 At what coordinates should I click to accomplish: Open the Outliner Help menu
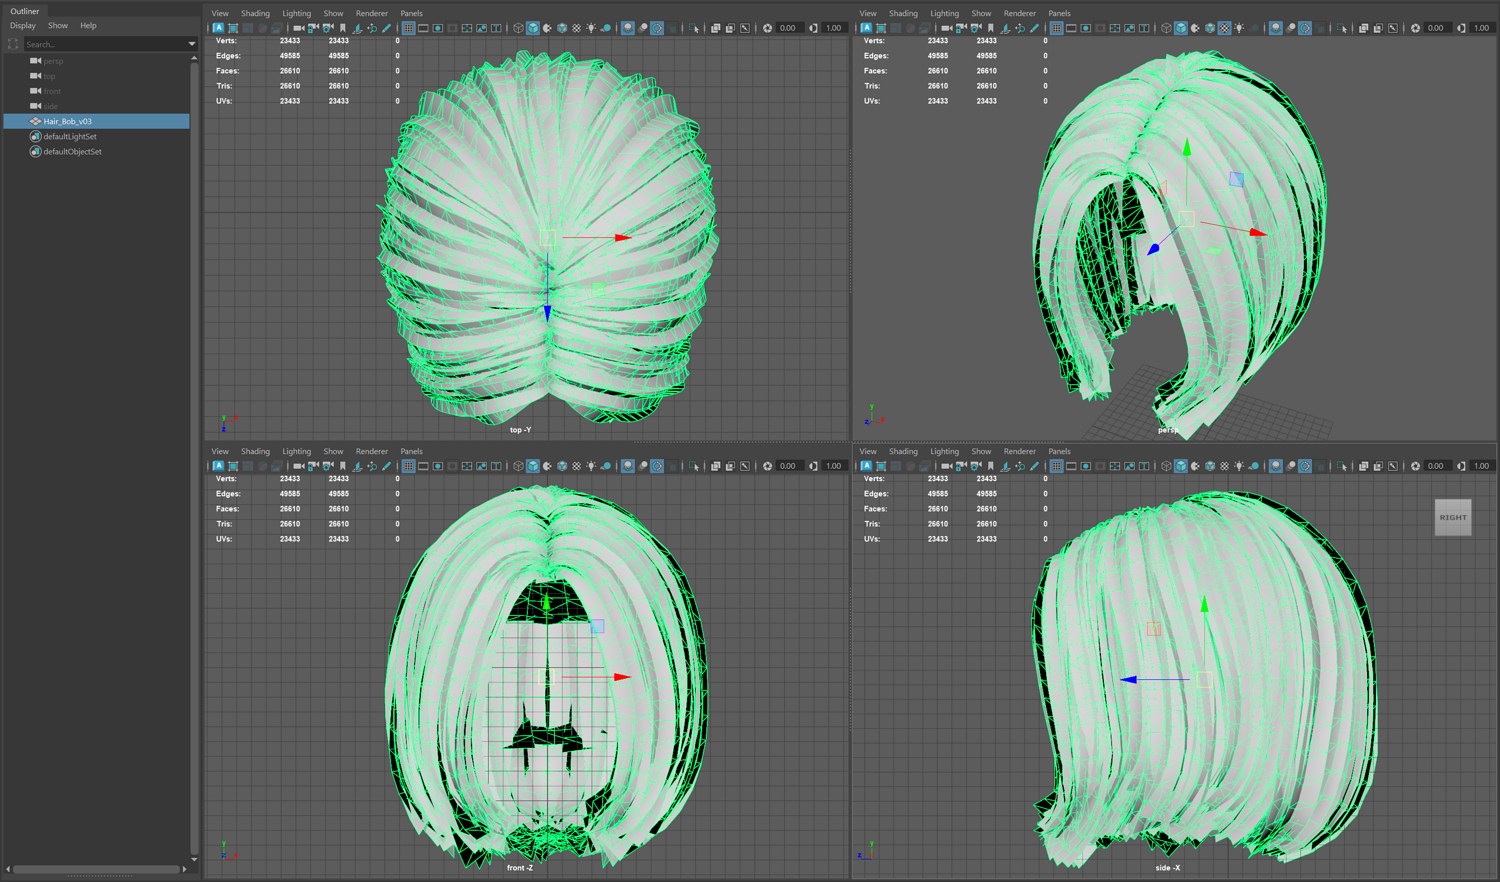[x=88, y=26]
